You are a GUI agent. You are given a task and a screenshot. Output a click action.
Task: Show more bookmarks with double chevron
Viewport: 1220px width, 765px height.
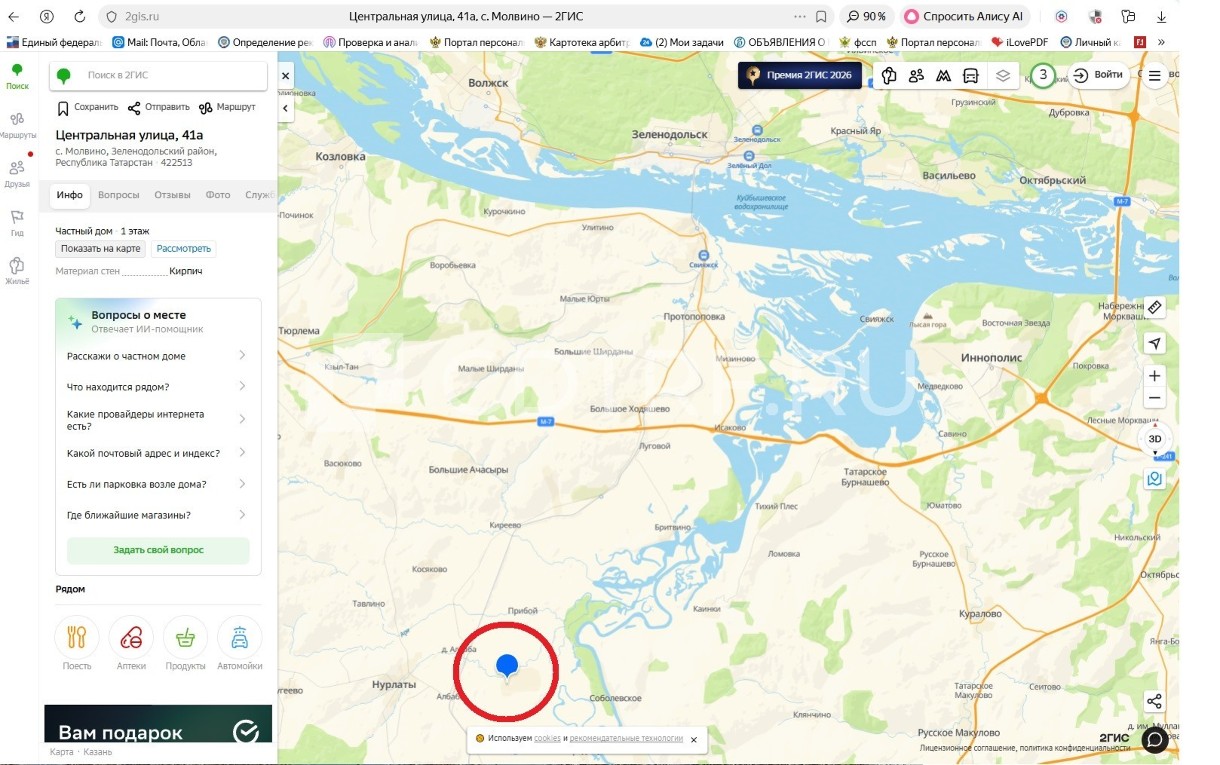coord(1161,42)
